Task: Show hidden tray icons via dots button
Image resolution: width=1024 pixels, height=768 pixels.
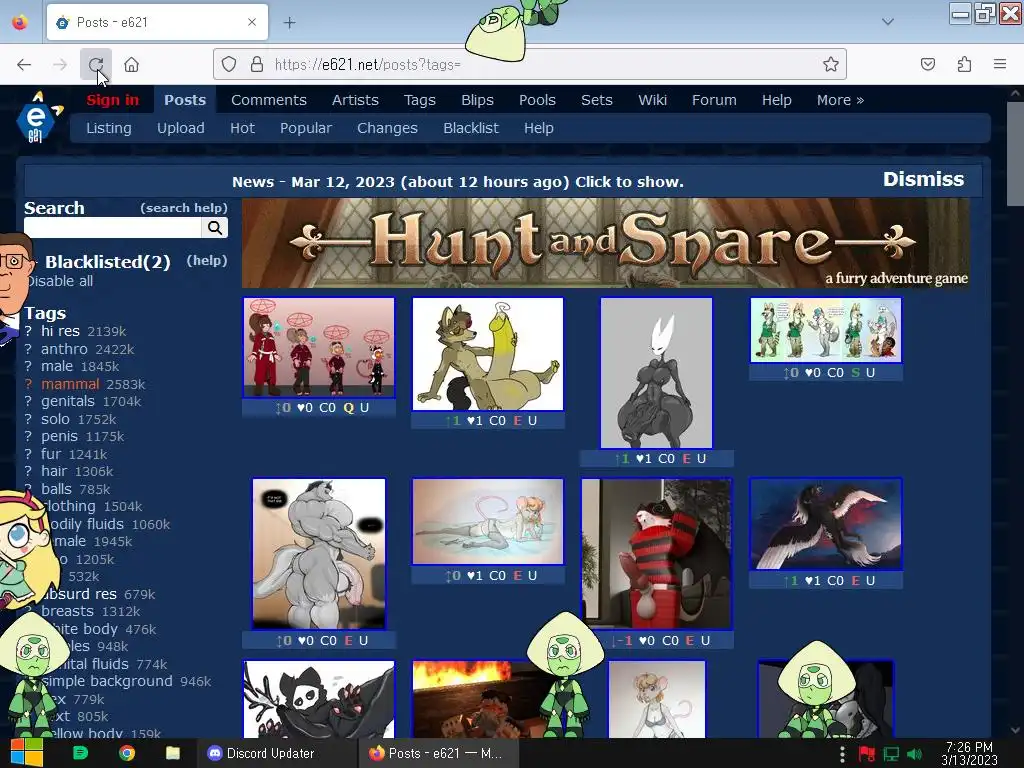Action: tap(842, 754)
